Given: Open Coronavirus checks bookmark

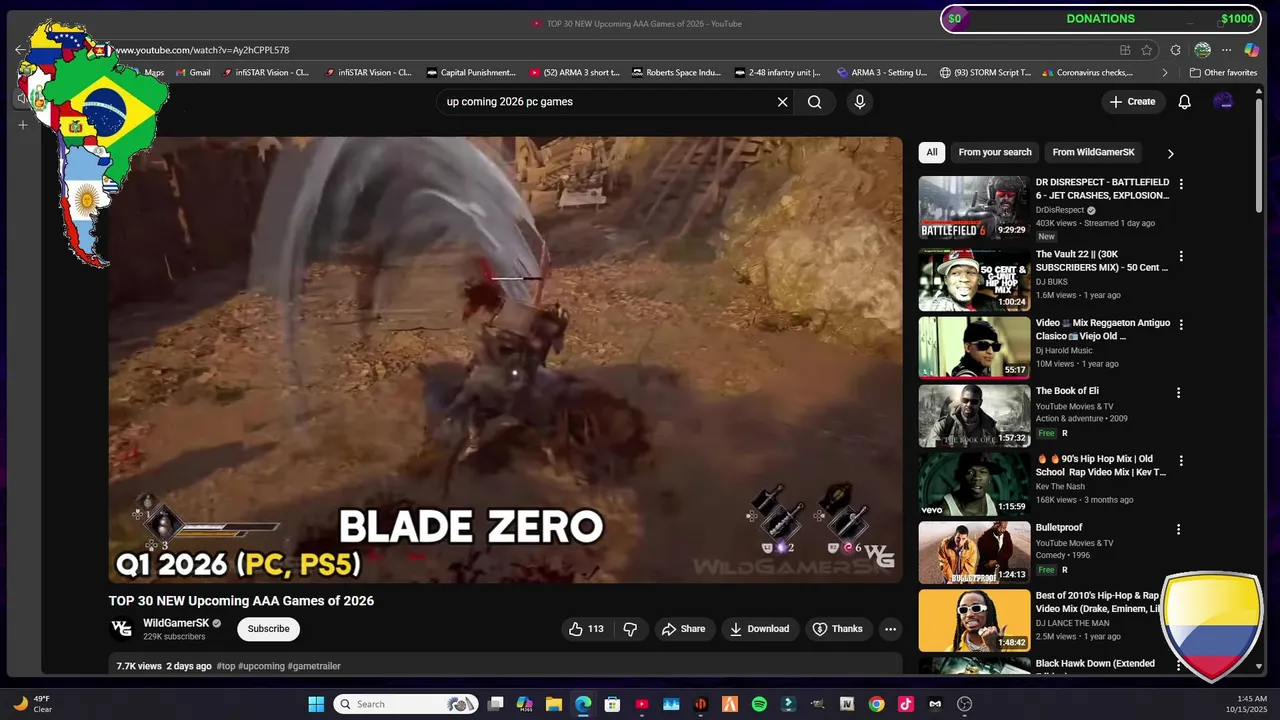Looking at the screenshot, I should [1088, 73].
